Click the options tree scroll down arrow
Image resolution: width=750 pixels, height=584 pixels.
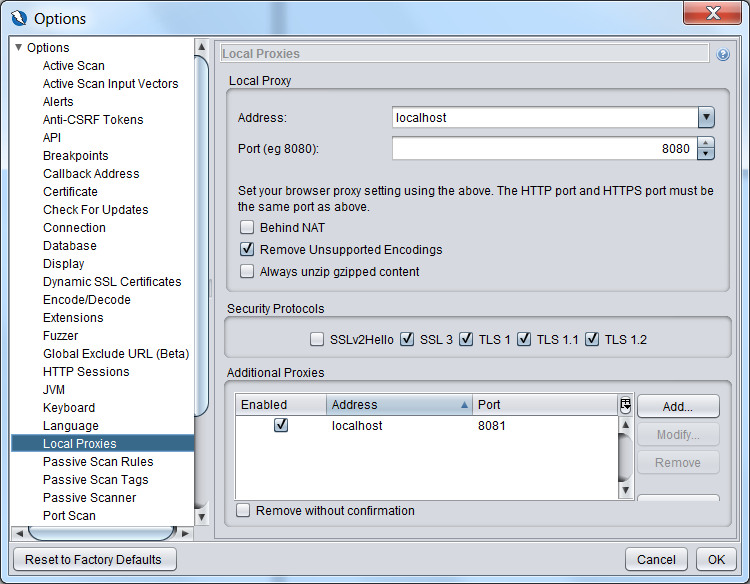coord(201,517)
